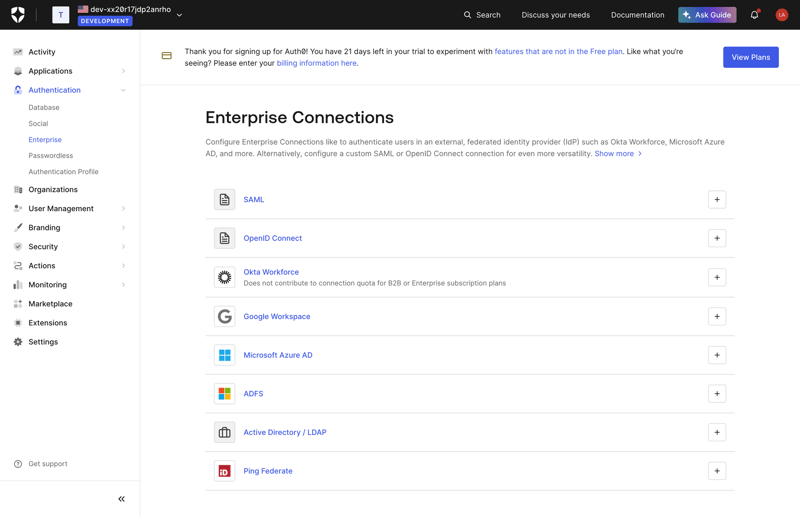
Task: Expand description with Show more
Action: (x=618, y=154)
